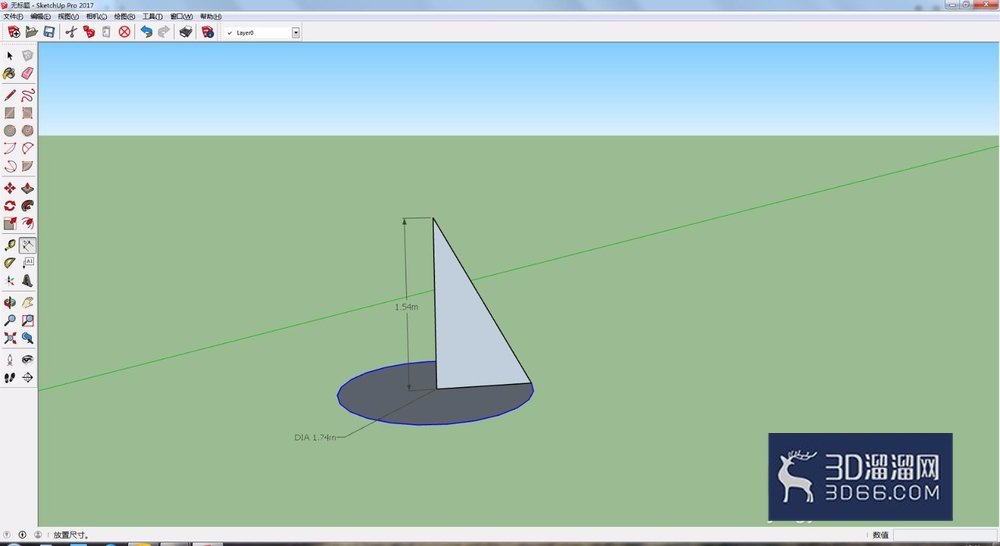This screenshot has height=546, width=1000.
Task: Click the 1.54m dimension label
Action: (x=406, y=307)
